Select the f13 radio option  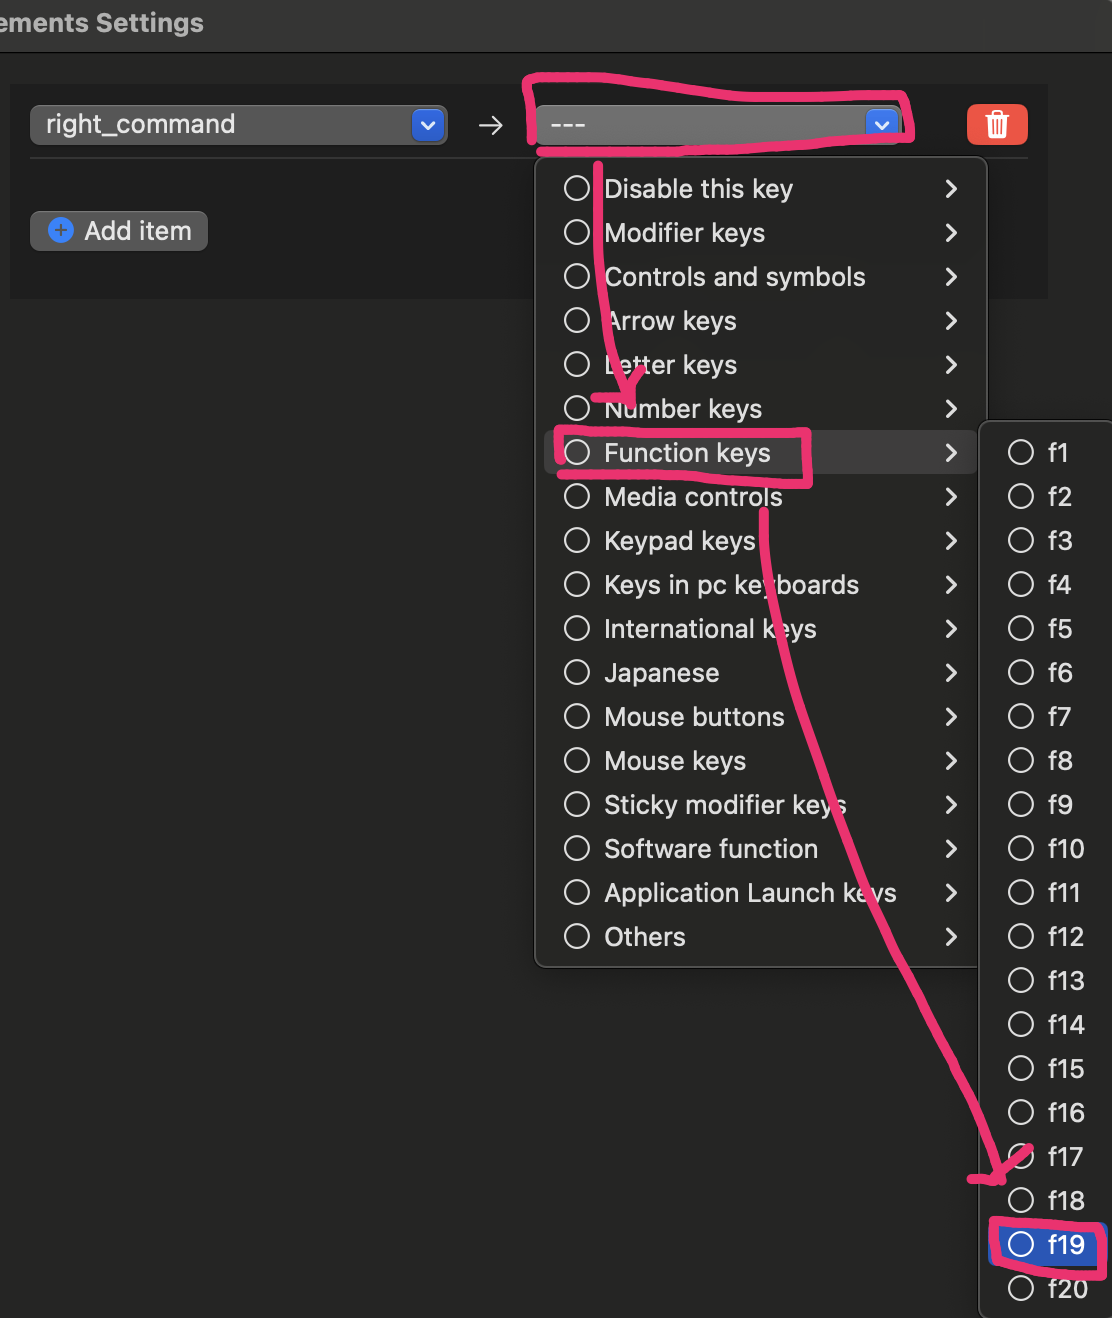pyautogui.click(x=1021, y=981)
